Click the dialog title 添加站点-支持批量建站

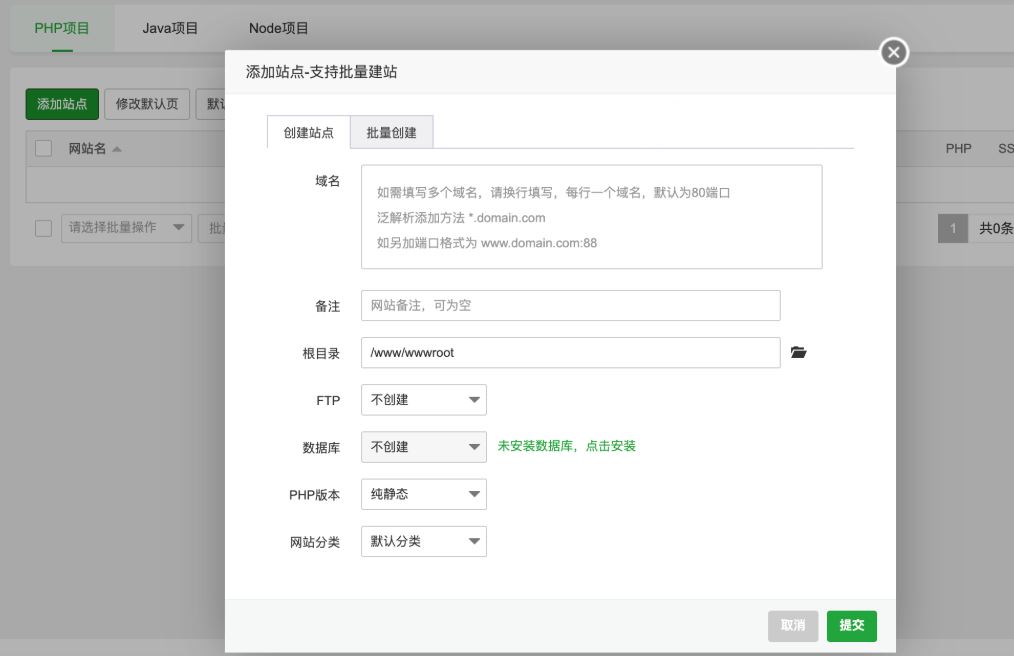(321, 72)
